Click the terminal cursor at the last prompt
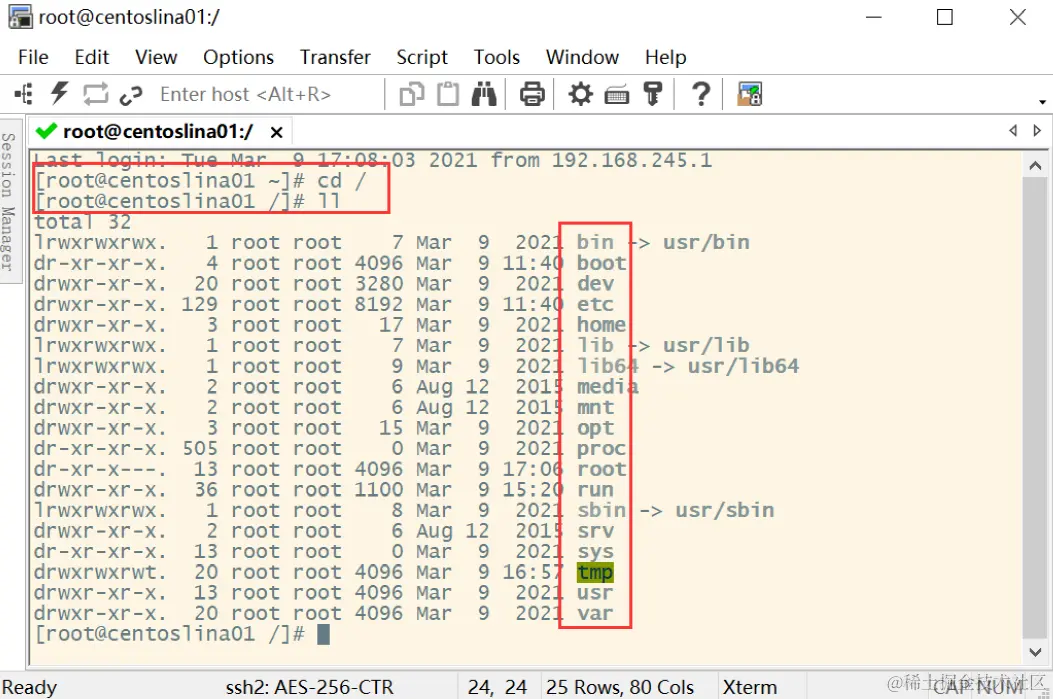This screenshot has width=1053, height=699. click(323, 635)
